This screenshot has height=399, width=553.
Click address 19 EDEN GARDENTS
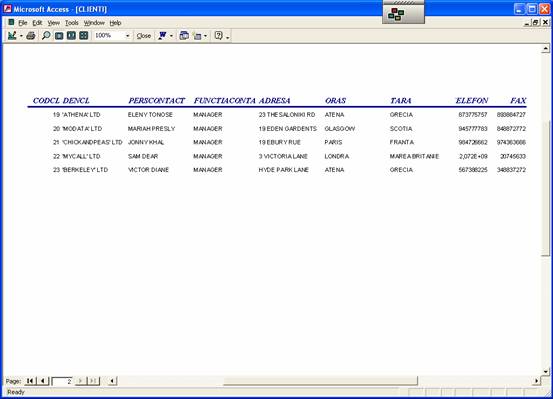click(288, 129)
